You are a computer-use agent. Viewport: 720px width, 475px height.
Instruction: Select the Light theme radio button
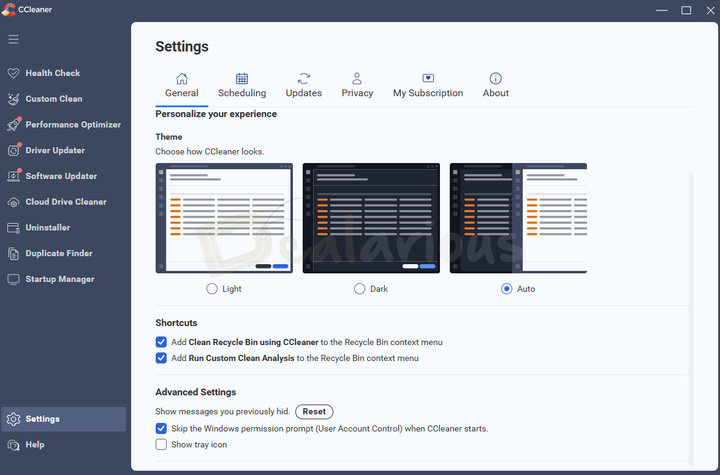tap(212, 288)
